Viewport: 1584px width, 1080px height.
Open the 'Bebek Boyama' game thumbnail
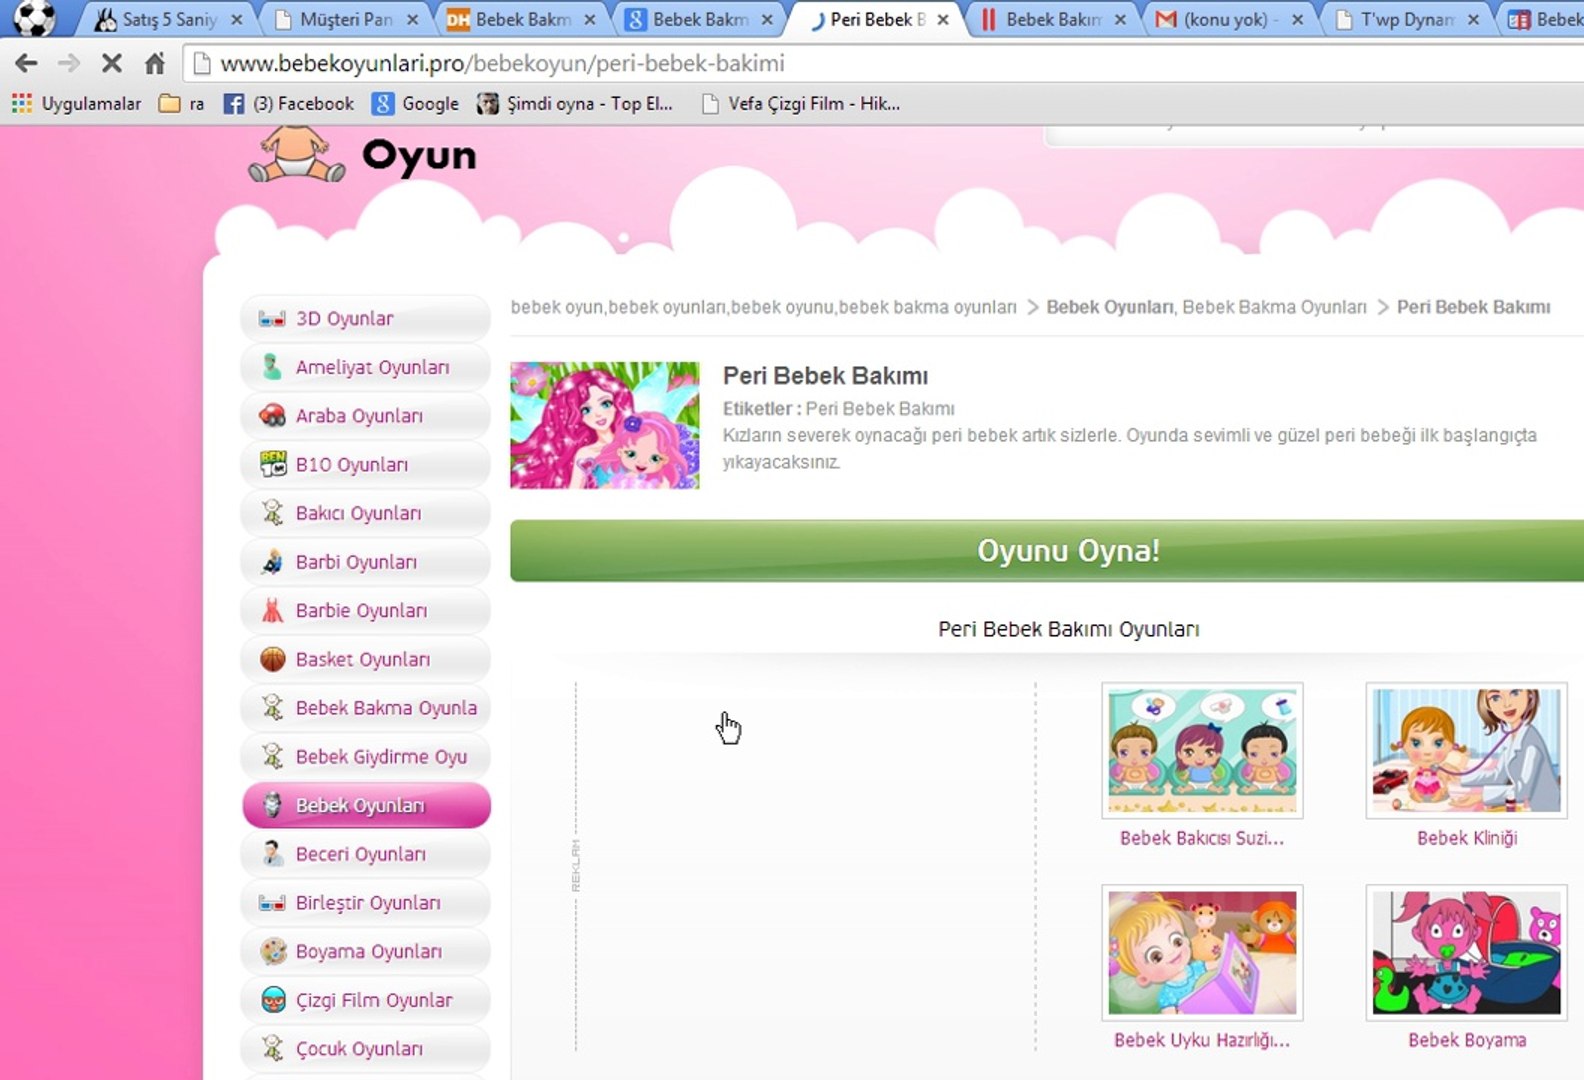pyautogui.click(x=1467, y=952)
